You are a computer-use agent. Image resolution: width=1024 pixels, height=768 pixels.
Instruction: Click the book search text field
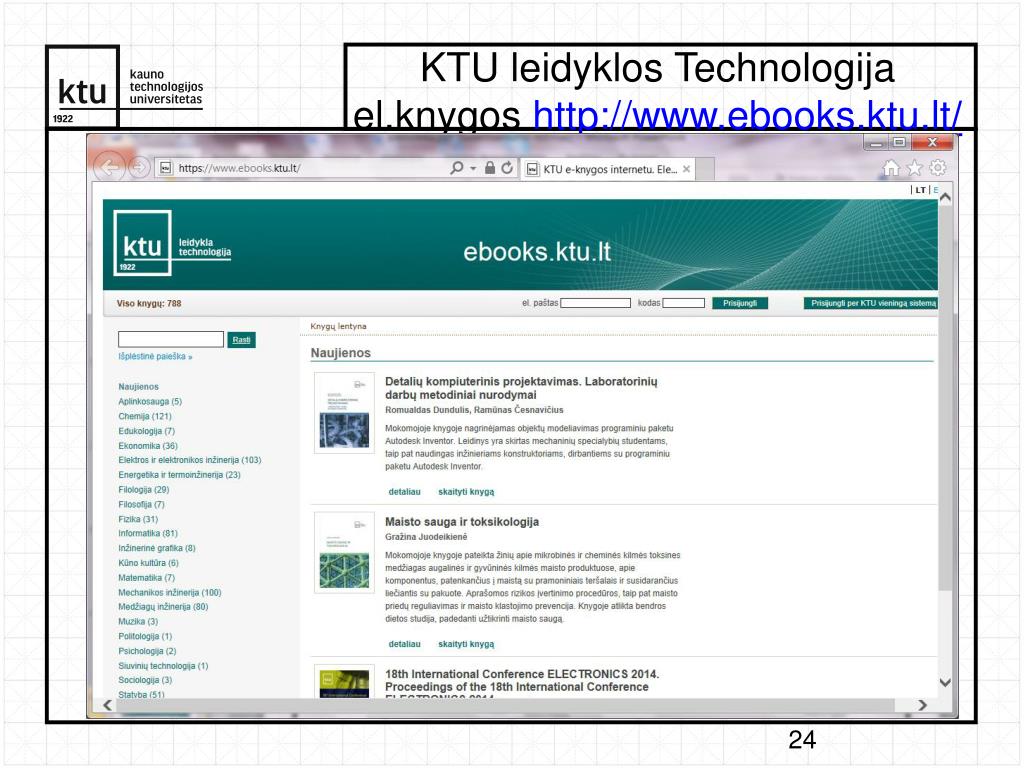[171, 339]
